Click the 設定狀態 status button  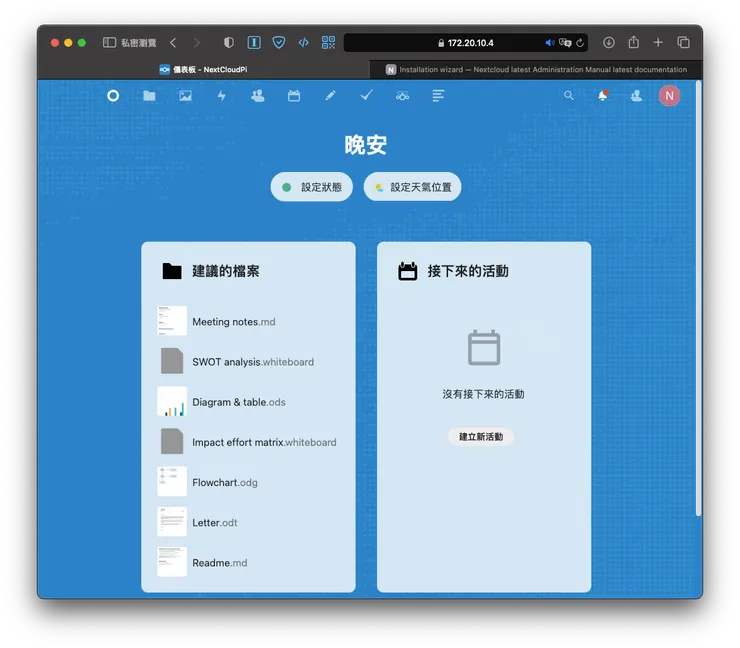[311, 187]
